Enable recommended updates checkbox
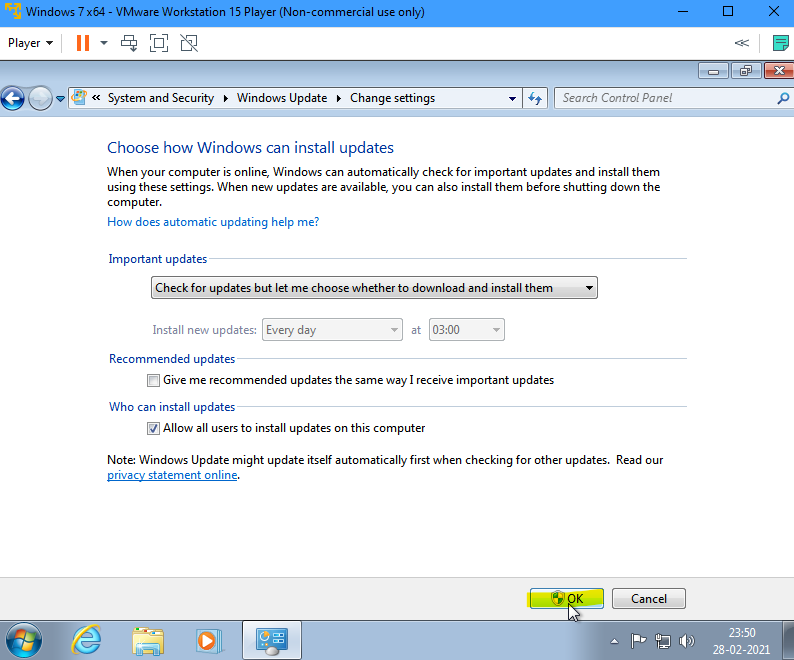This screenshot has width=794, height=660. [153, 380]
